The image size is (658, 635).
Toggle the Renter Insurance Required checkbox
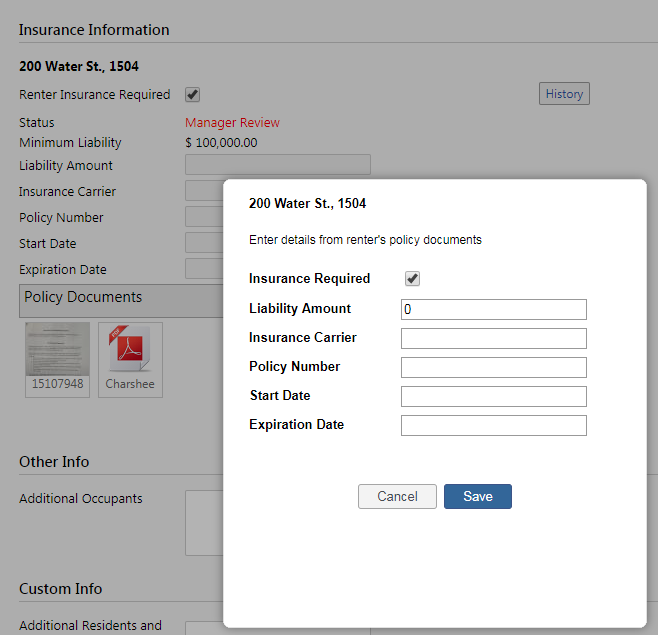coord(193,95)
